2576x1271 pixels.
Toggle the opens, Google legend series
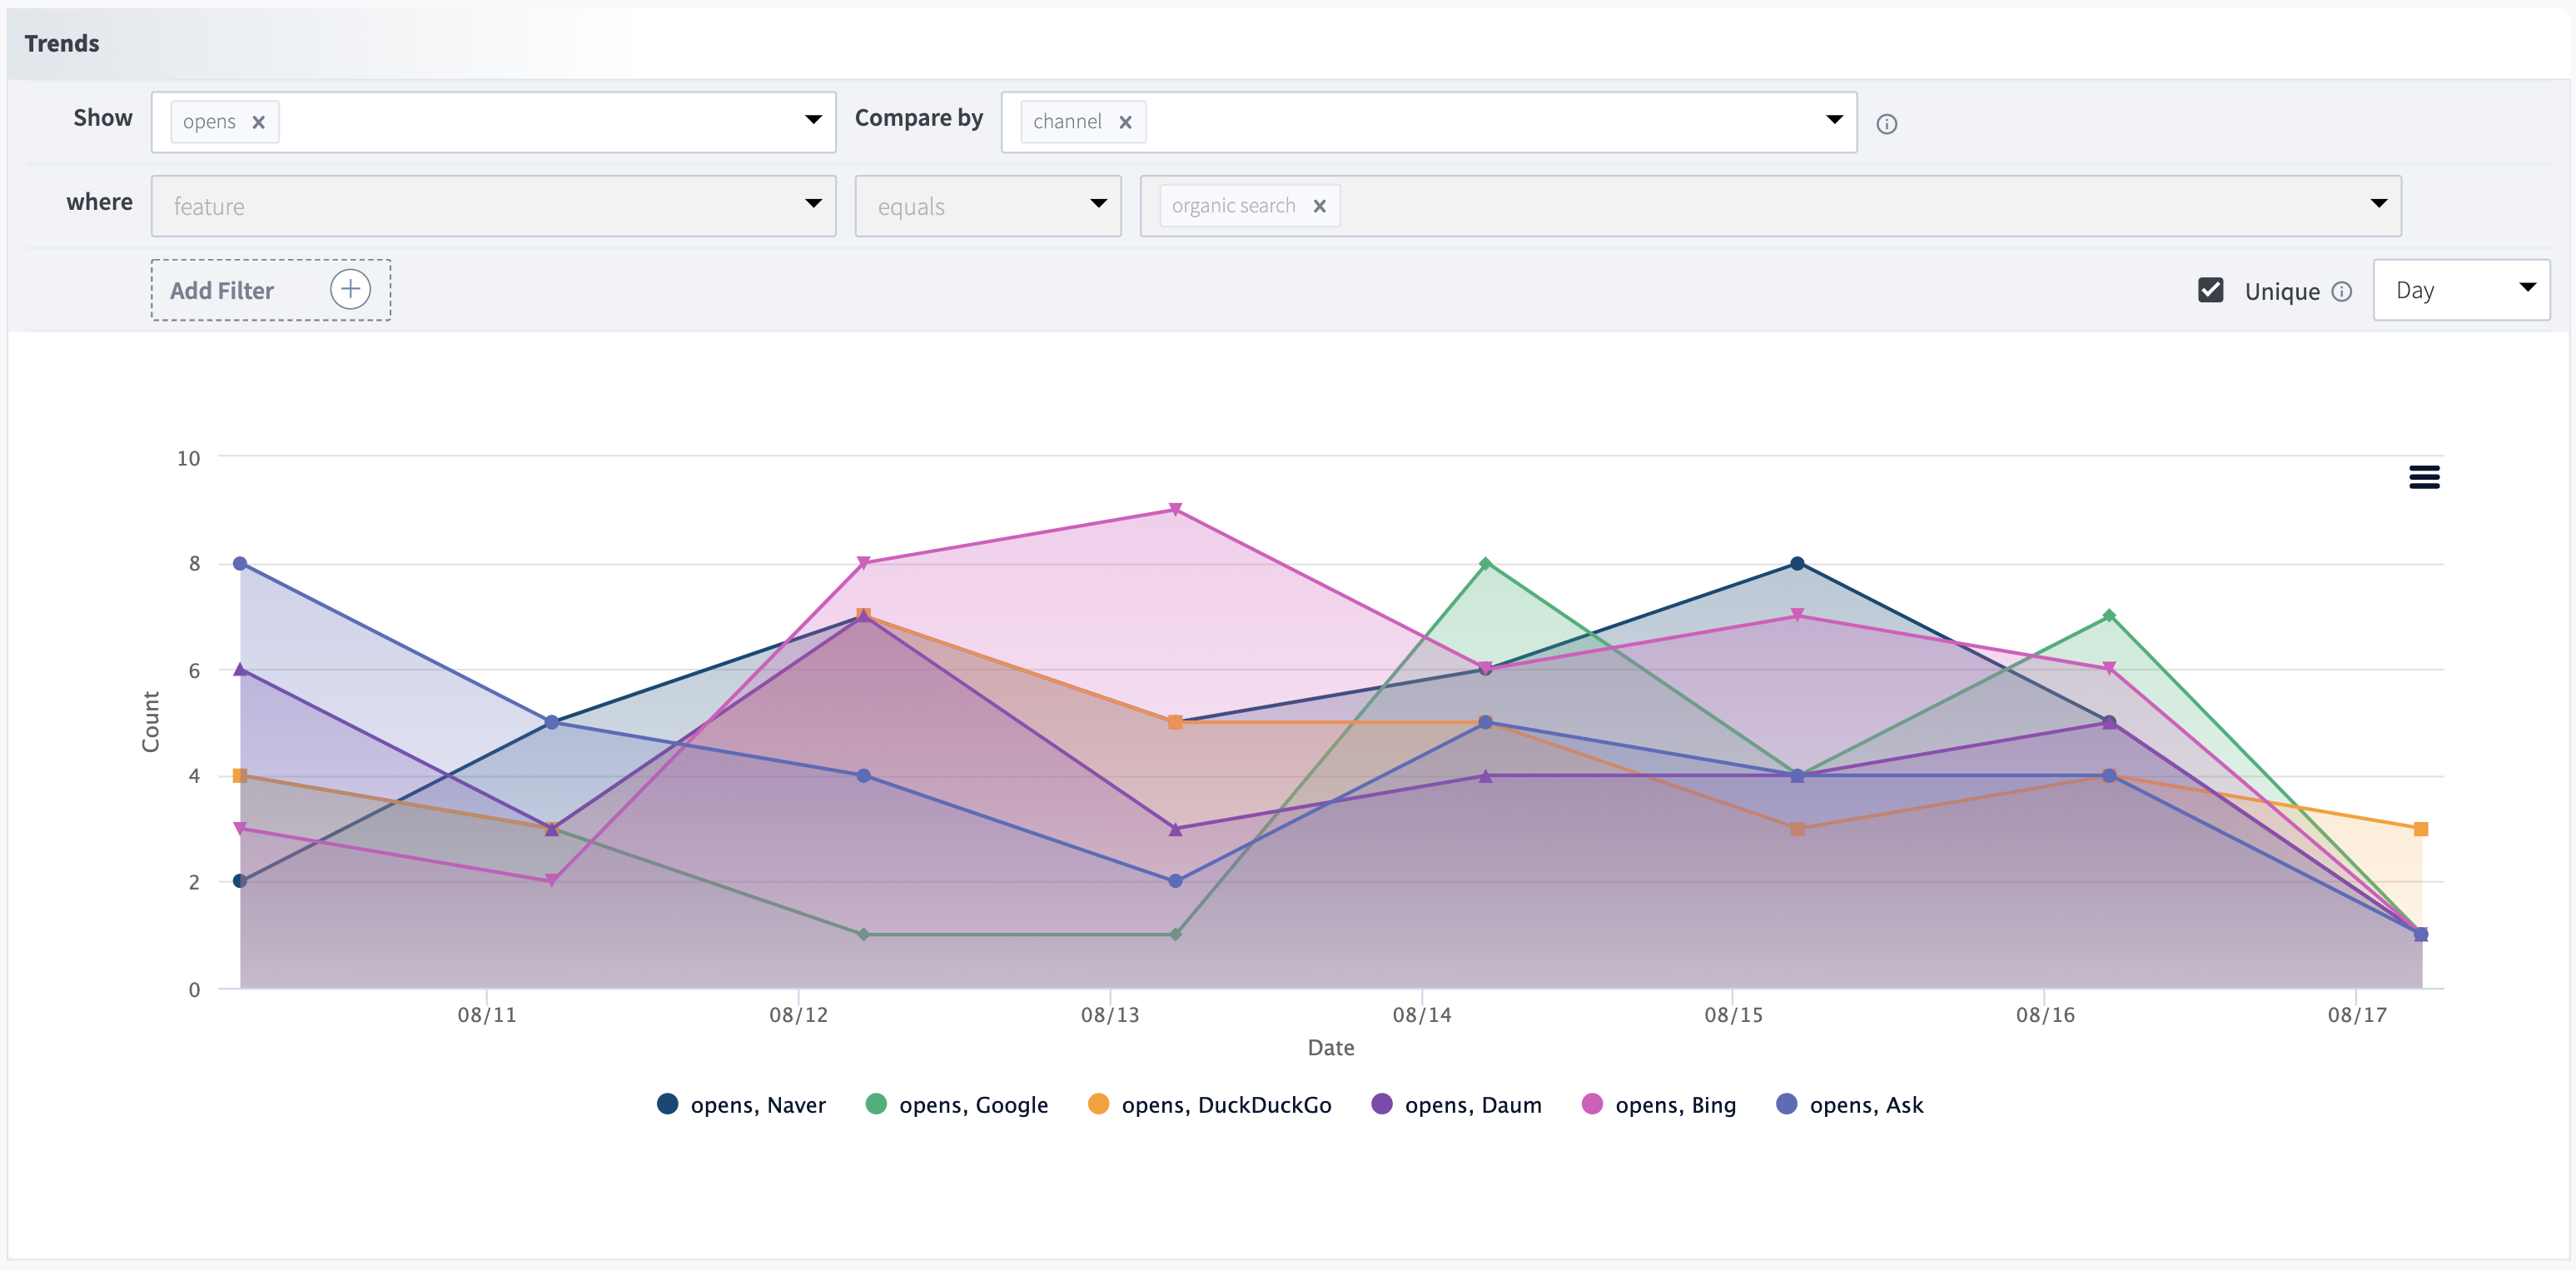tap(972, 1105)
